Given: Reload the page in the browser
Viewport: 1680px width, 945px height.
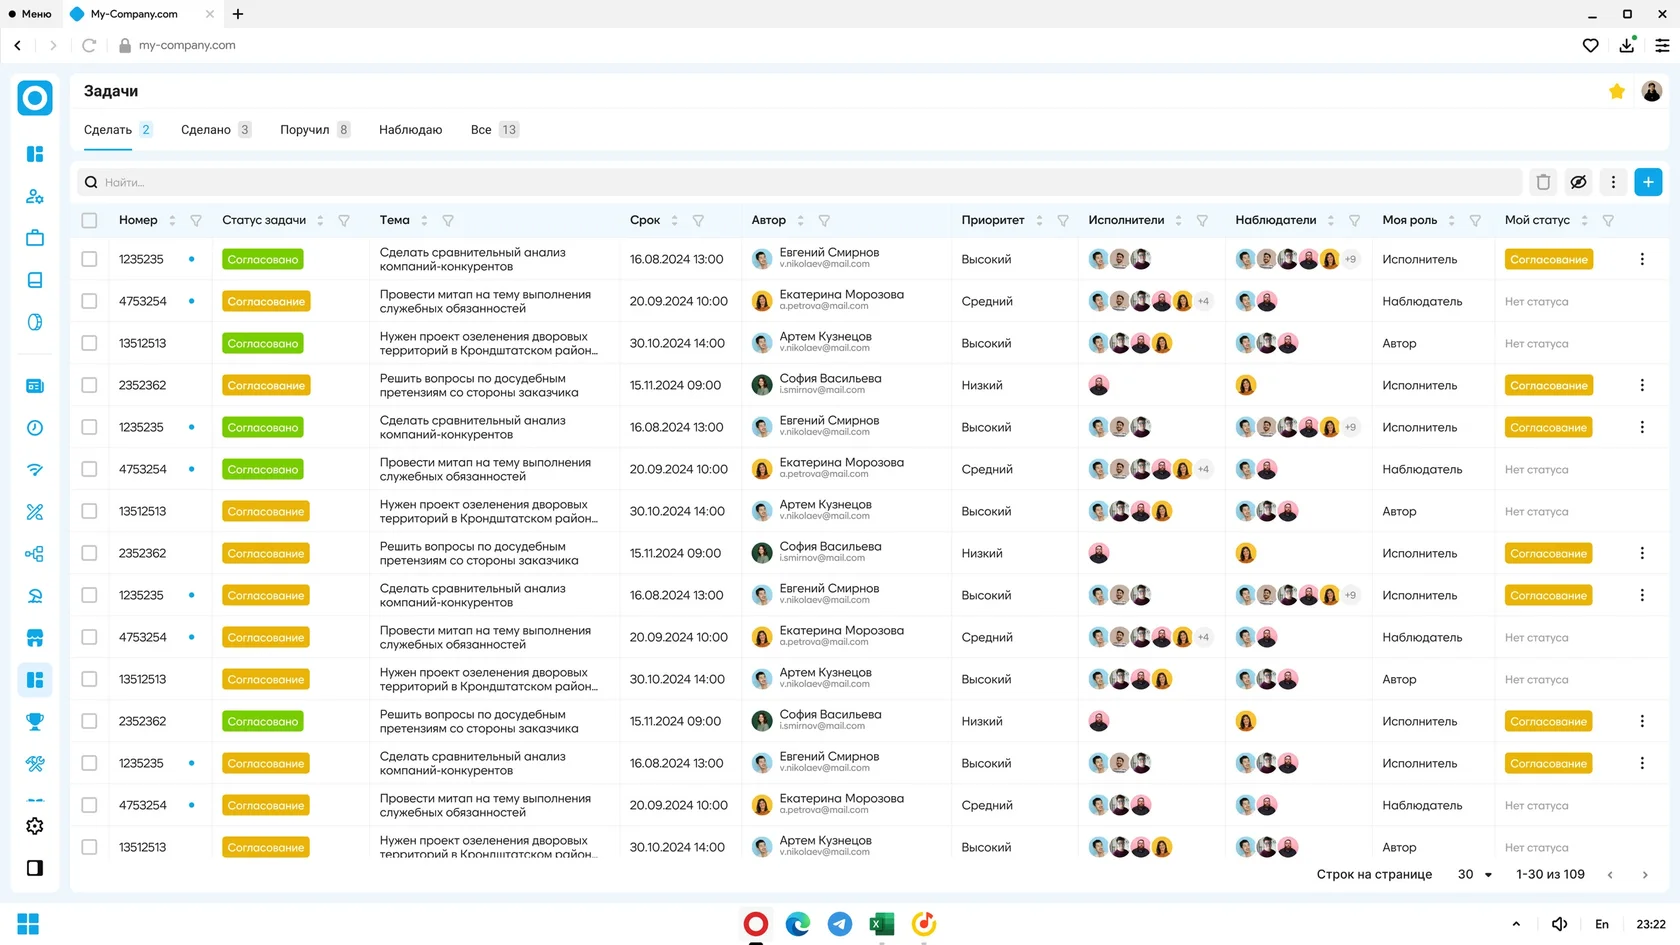Looking at the screenshot, I should 89,45.
